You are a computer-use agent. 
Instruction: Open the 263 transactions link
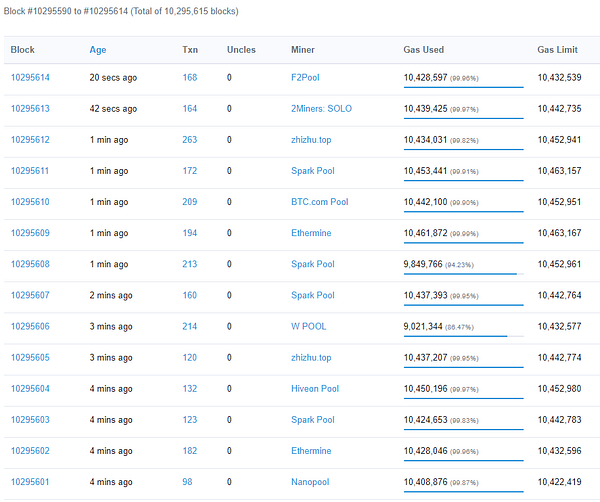190,140
